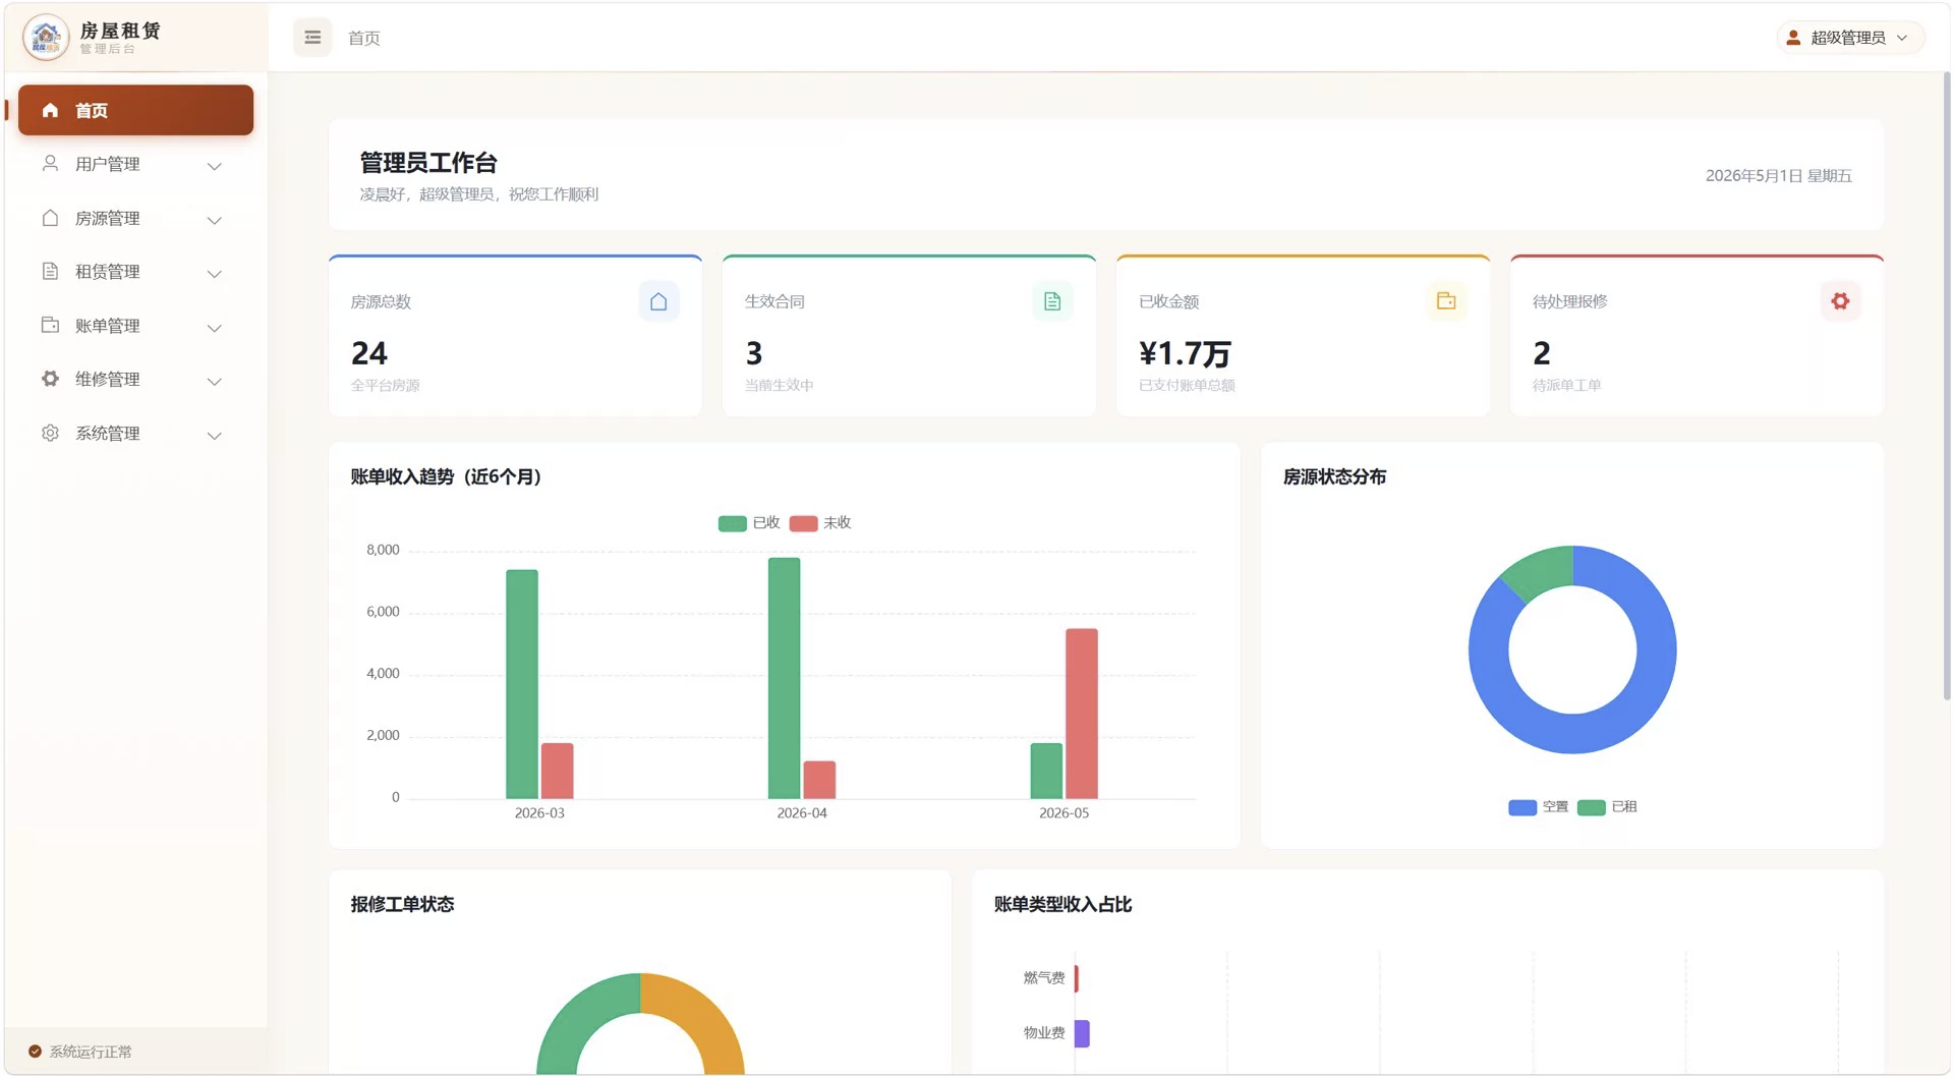This screenshot has height=1076, width=1954.
Task: Open the 维修管理 menu item
Action: 136,380
